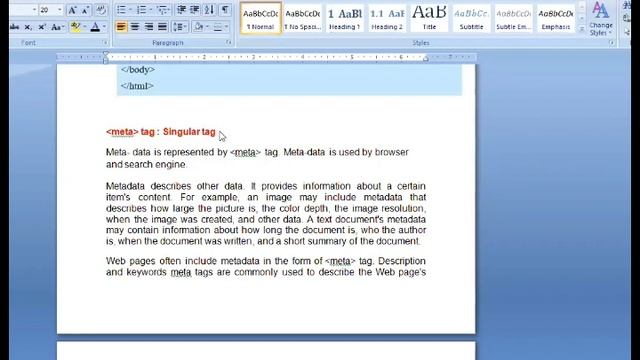
Task: Open line spacing options
Action: click(180, 27)
